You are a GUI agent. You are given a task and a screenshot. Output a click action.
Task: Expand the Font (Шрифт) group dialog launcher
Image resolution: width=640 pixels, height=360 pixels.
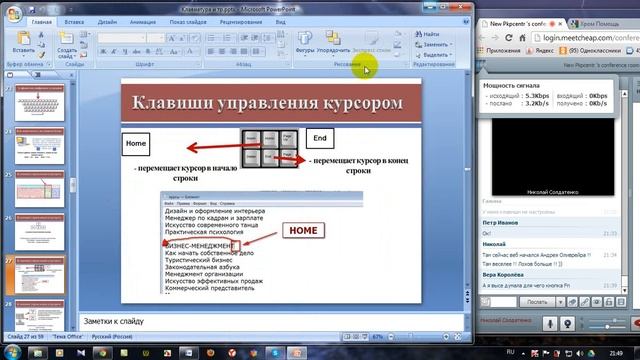click(x=198, y=64)
